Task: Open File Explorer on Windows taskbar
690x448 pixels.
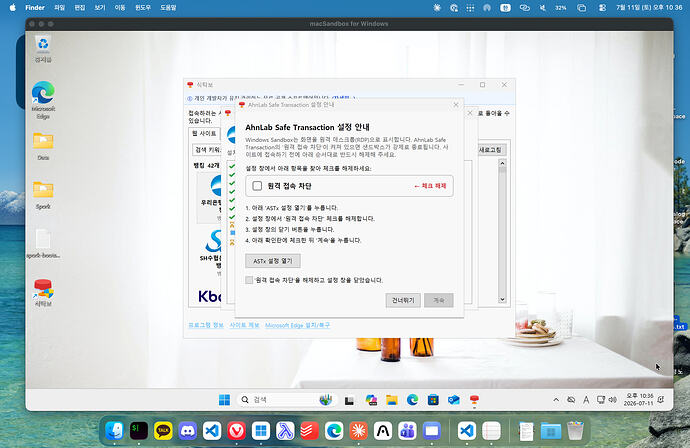Action: coord(392,400)
